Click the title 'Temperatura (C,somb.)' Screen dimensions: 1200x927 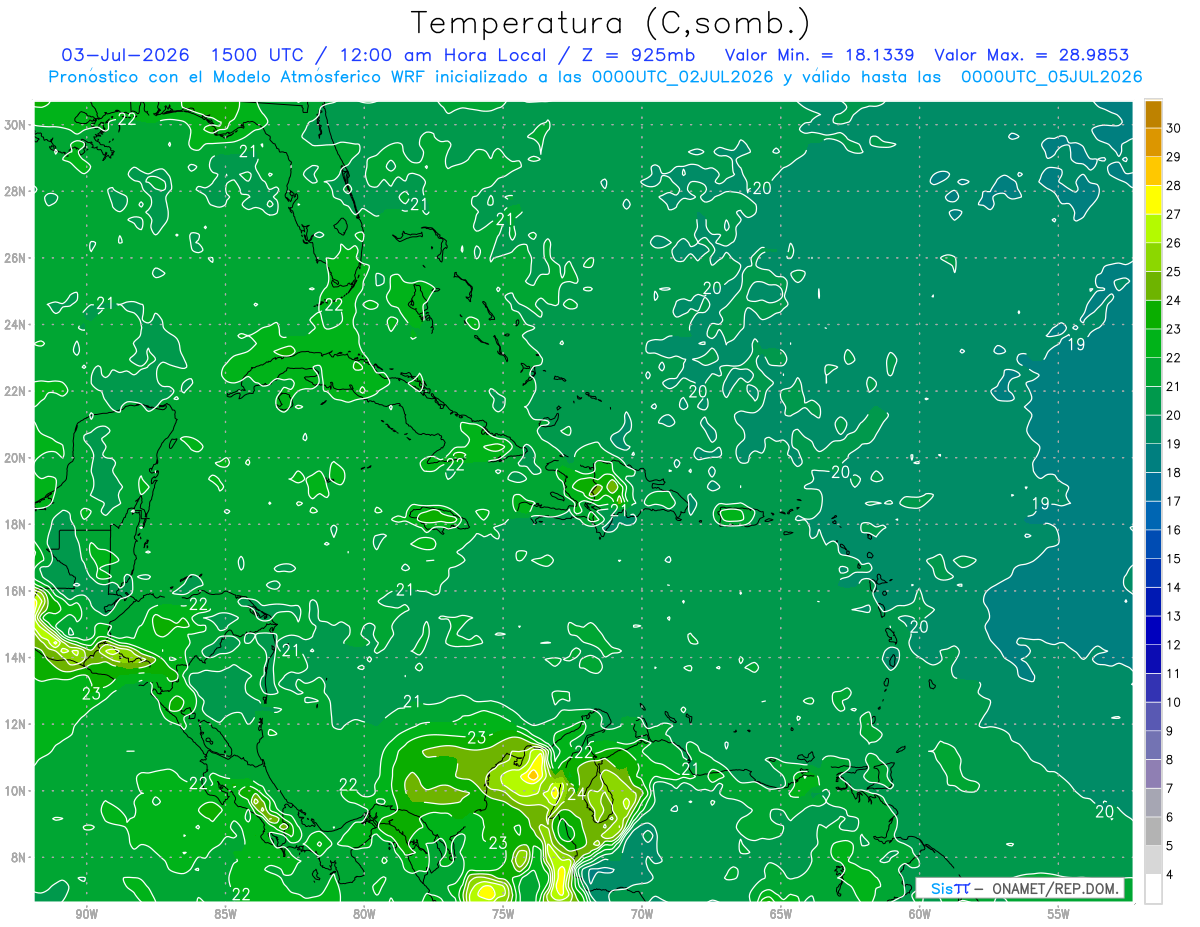tap(611, 24)
